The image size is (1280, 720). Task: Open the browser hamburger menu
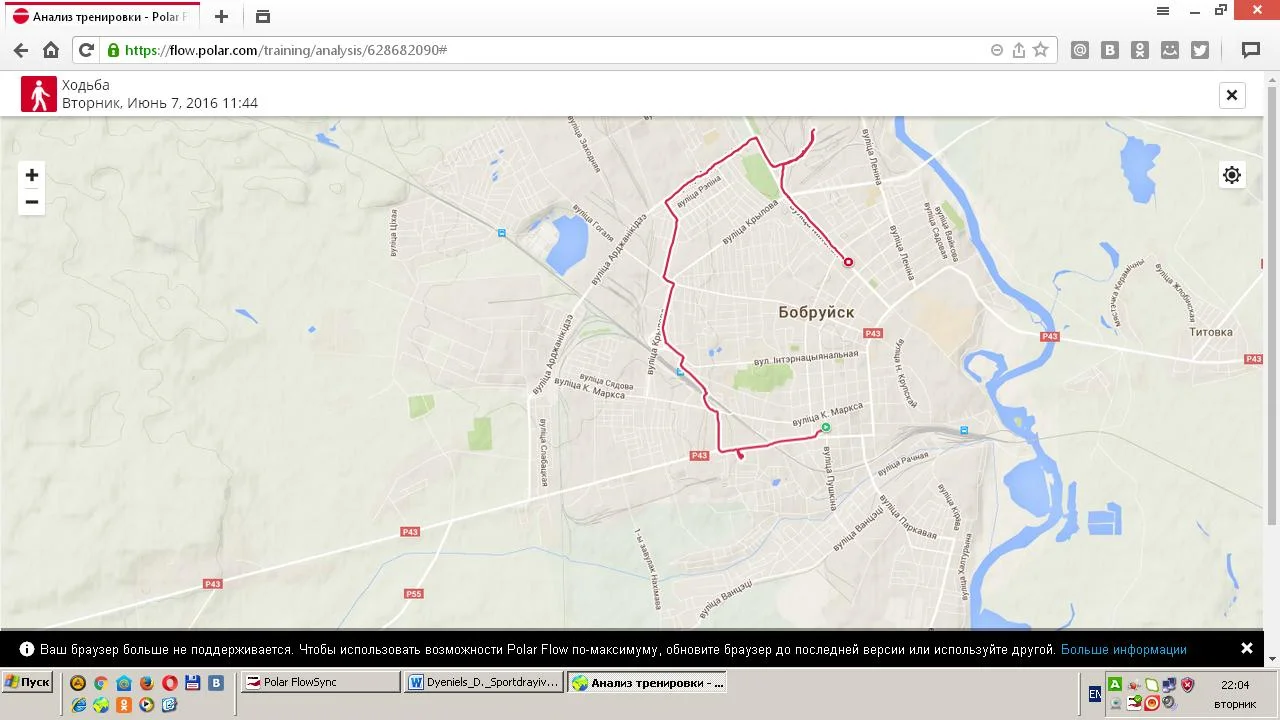(1163, 11)
